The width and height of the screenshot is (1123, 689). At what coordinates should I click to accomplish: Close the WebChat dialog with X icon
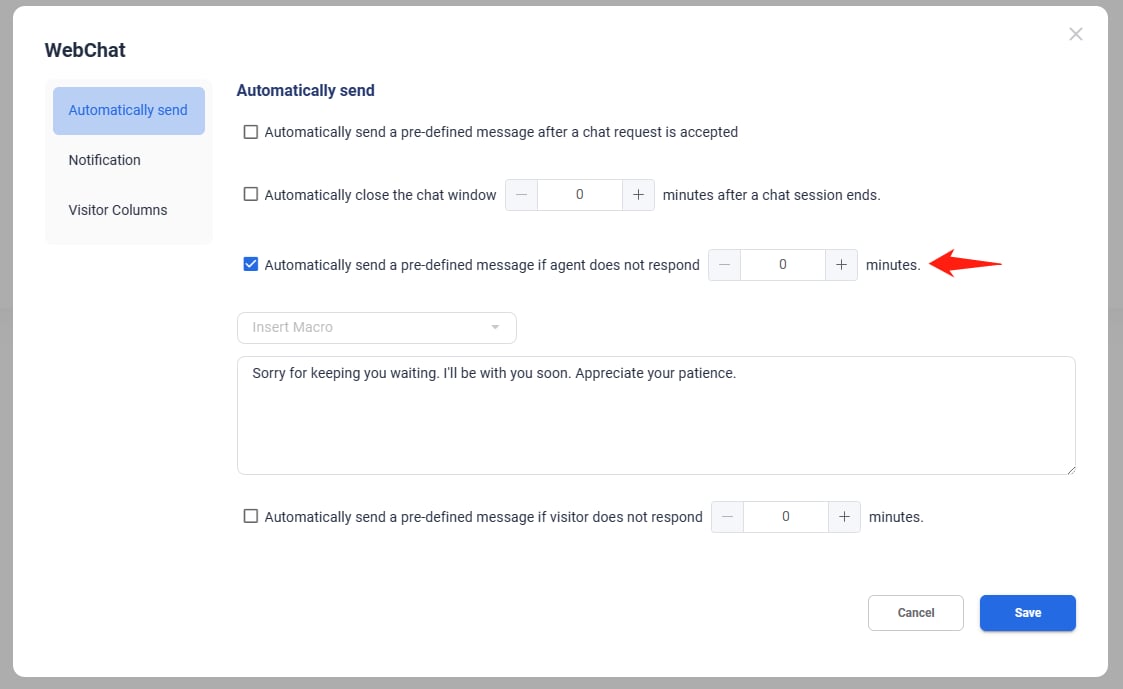click(x=1076, y=34)
